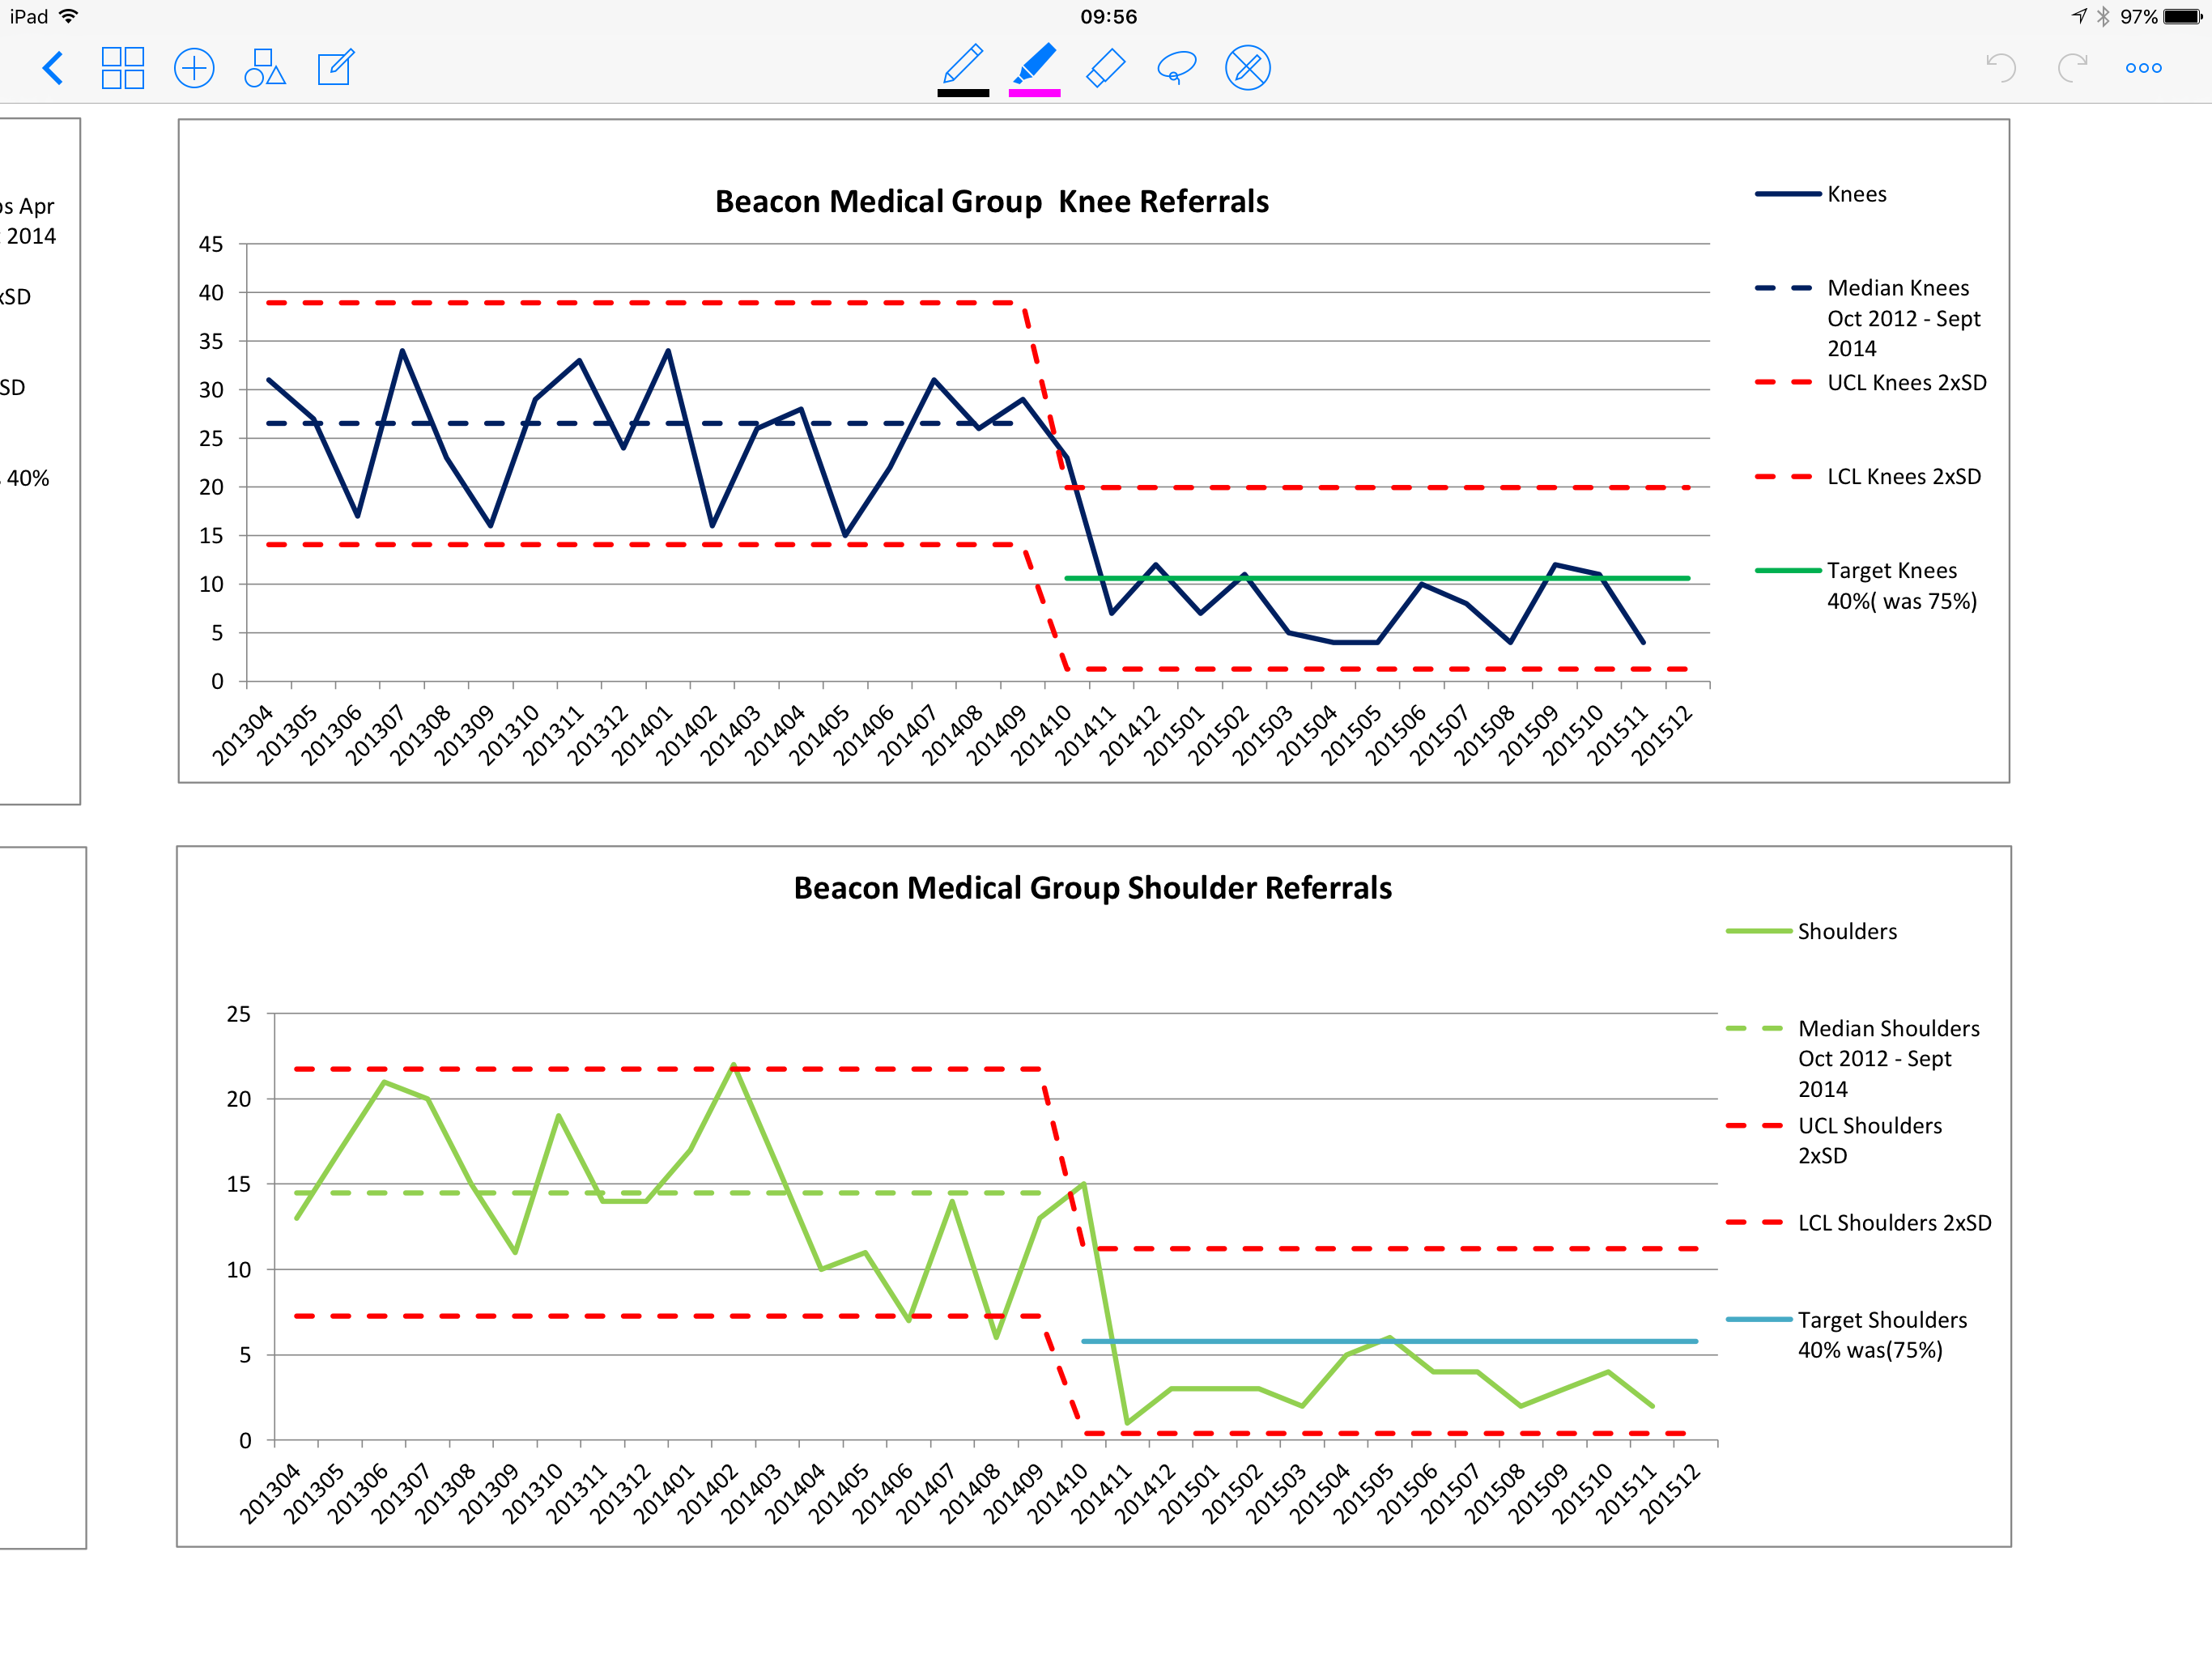Tap the 09:56 clock

pos(1108,17)
